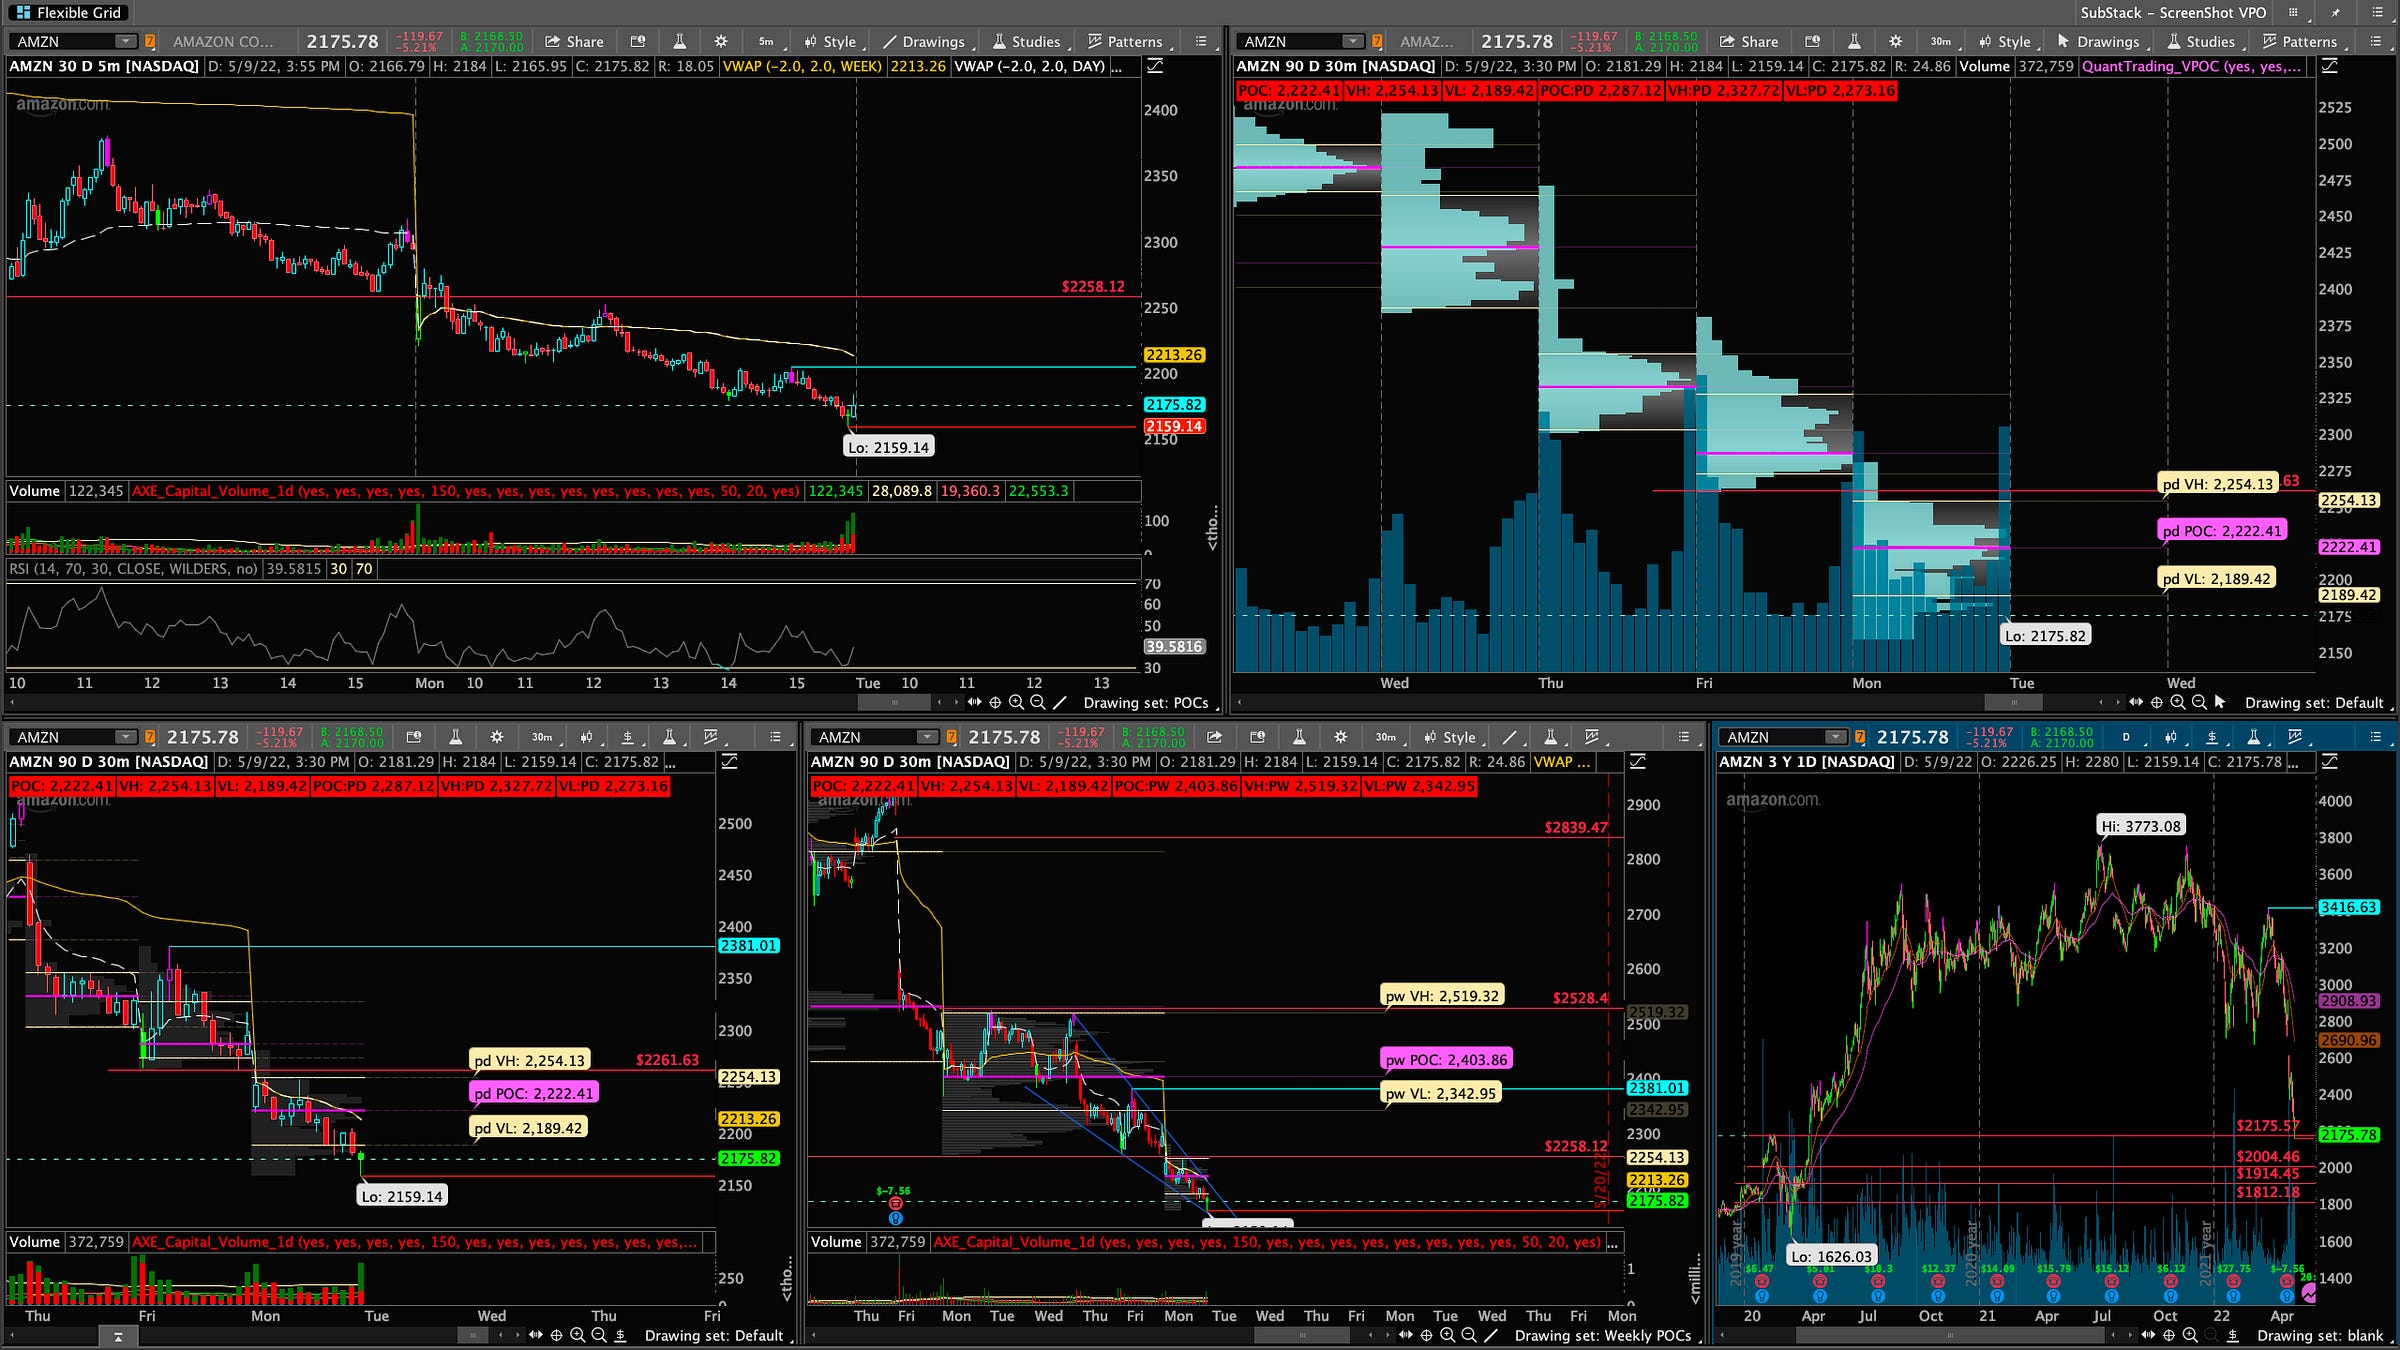Viewport: 2400px width, 1350px height.
Task: Open grid layout icon in top bar
Action: pyautogui.click(x=2293, y=12)
